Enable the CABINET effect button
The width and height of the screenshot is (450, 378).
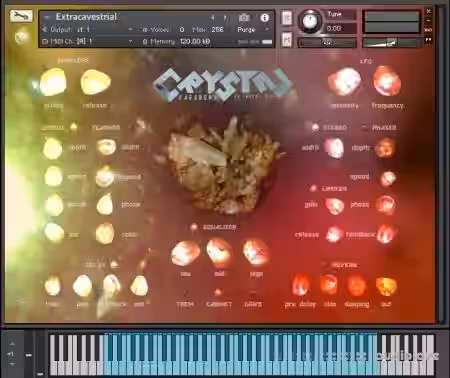pyautogui.click(x=218, y=292)
